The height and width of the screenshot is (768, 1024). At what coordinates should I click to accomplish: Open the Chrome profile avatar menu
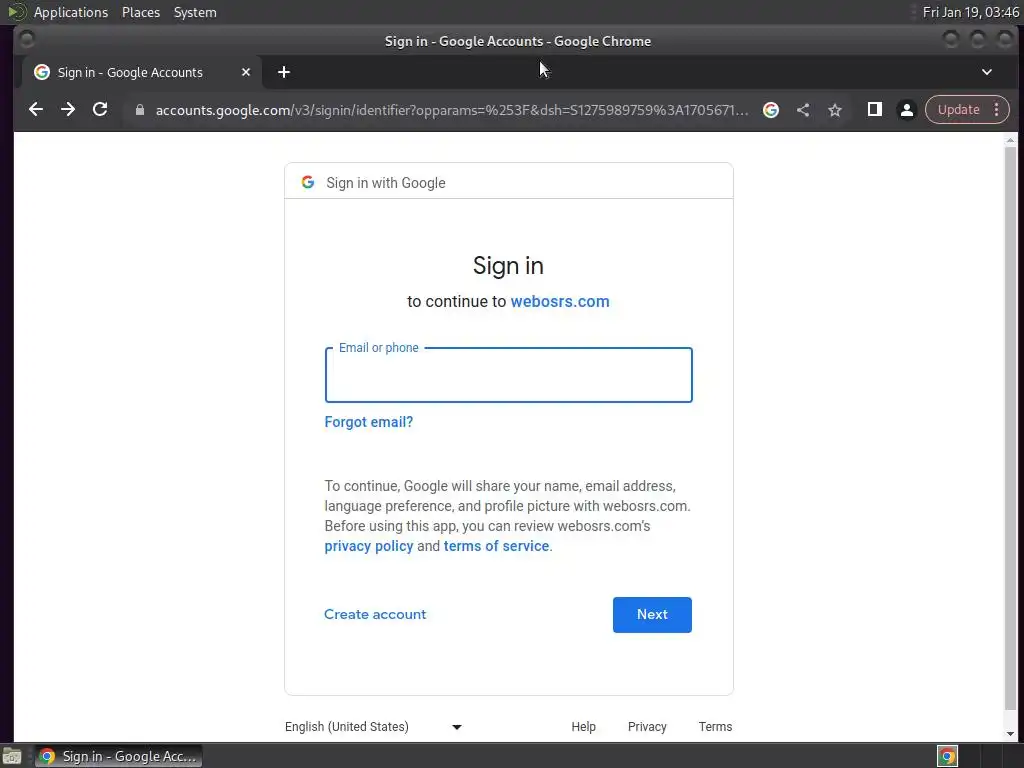[906, 110]
